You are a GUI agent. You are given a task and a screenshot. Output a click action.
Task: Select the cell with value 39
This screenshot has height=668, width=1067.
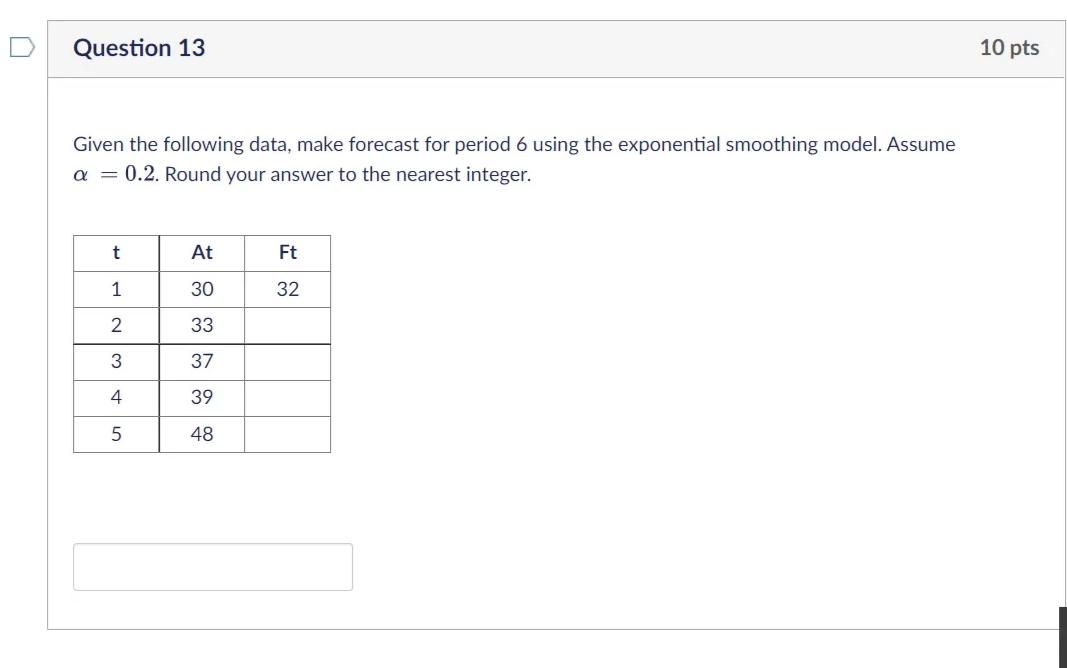pyautogui.click(x=201, y=398)
